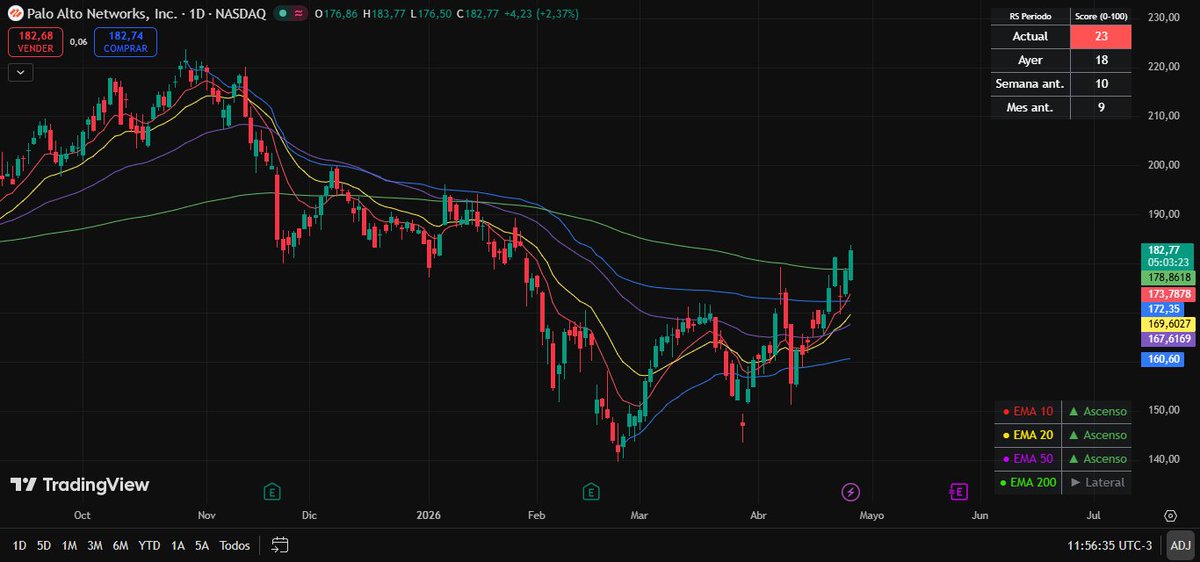The image size is (1200, 562).
Task: Toggle the ADJ adjusted data button
Action: (x=1181, y=545)
